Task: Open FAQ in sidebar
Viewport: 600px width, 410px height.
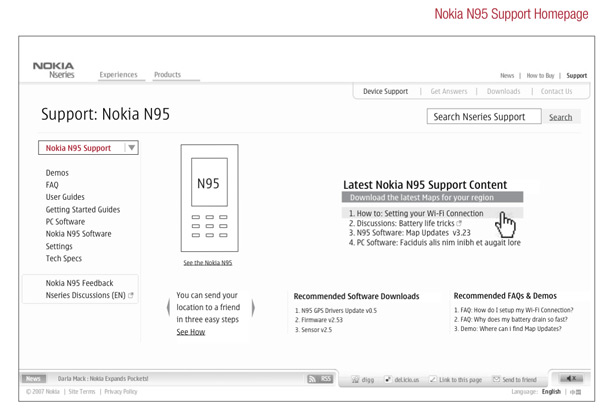Action: [52, 185]
